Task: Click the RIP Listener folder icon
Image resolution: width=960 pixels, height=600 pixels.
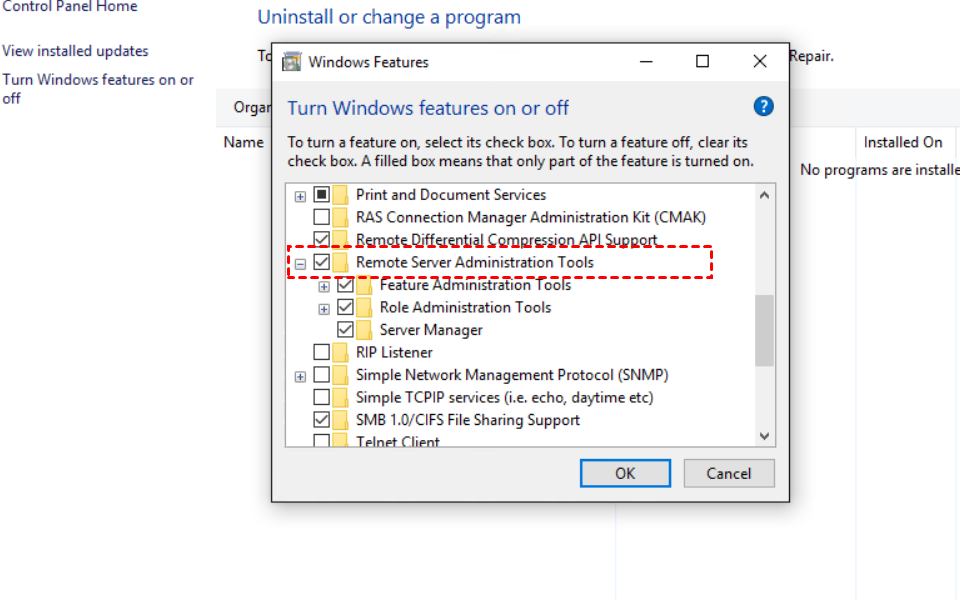Action: (x=340, y=352)
